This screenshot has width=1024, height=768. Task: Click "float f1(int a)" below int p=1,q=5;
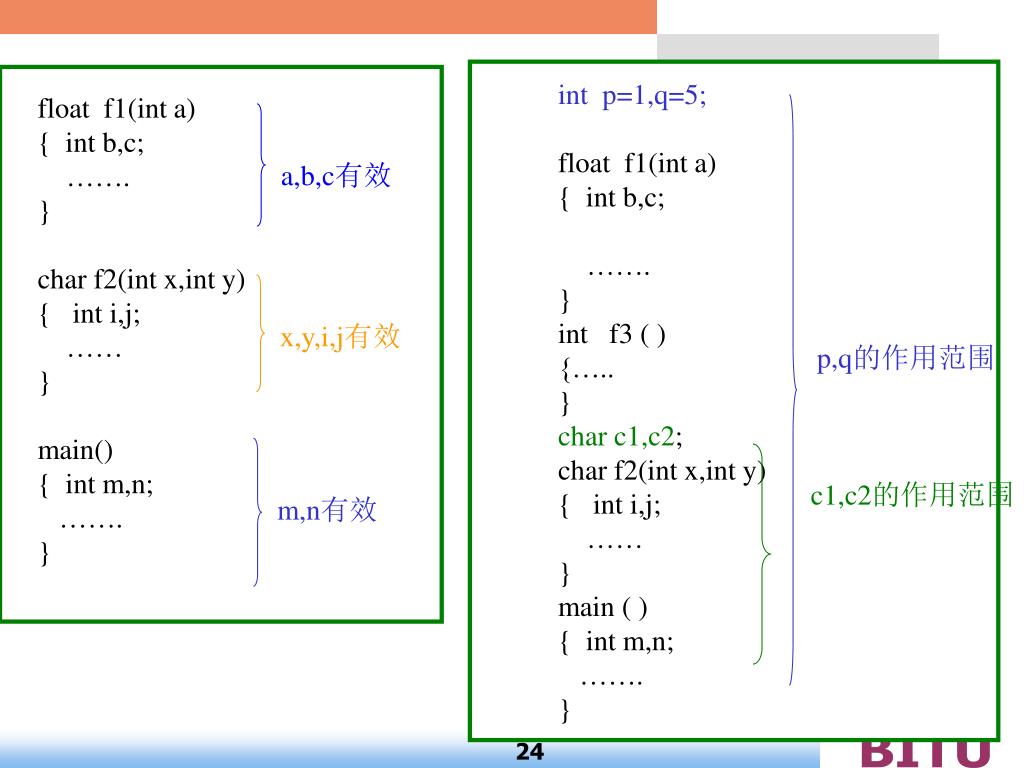(x=637, y=164)
